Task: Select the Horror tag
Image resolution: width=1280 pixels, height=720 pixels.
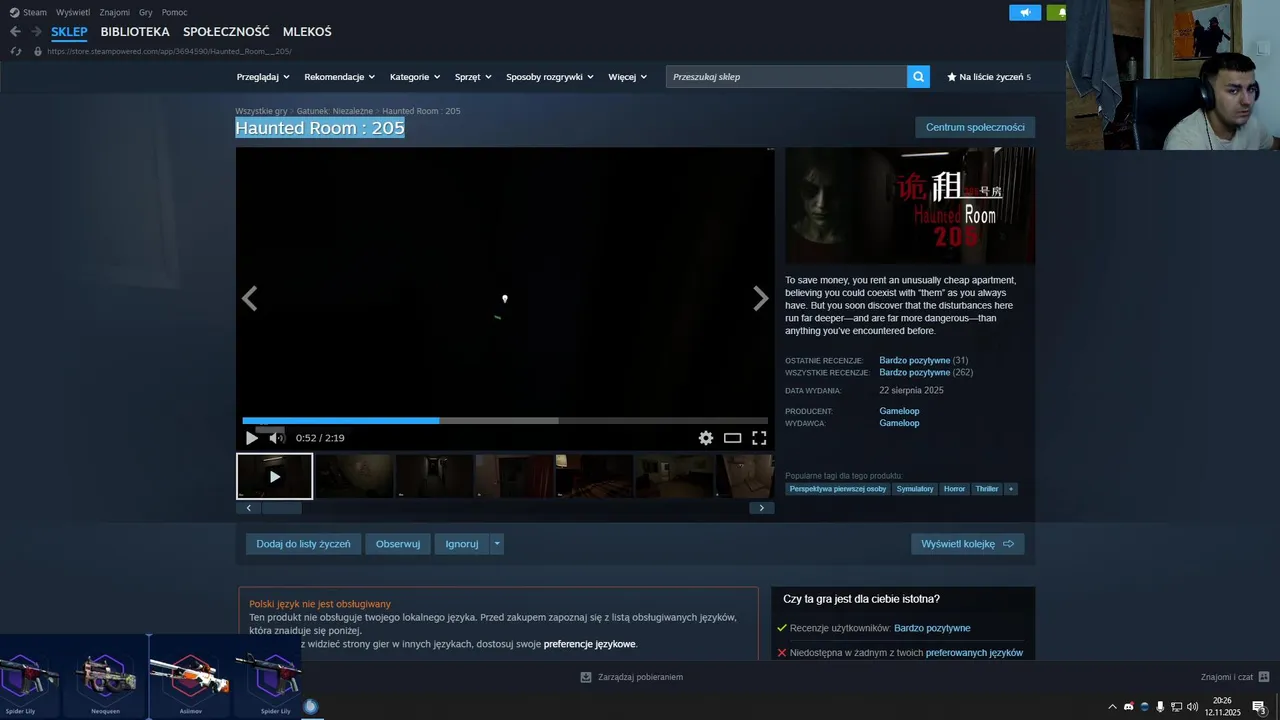Action: click(954, 489)
